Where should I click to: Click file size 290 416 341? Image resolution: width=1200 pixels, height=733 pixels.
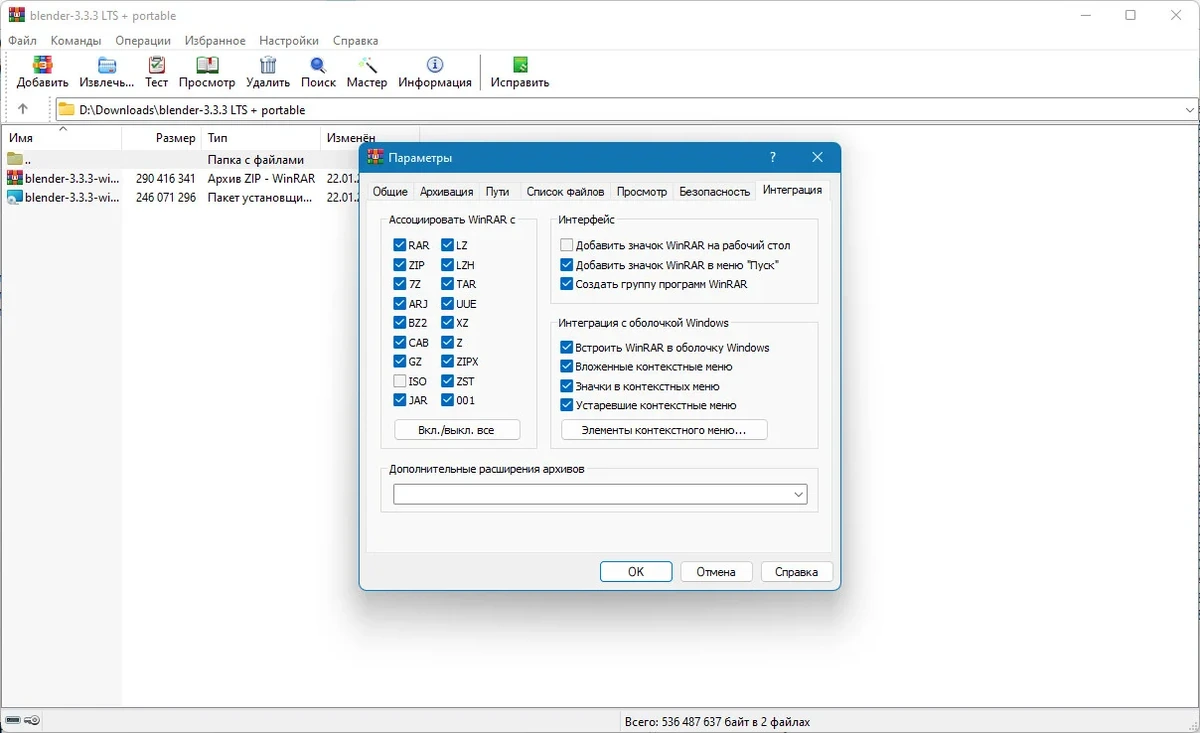pyautogui.click(x=165, y=178)
